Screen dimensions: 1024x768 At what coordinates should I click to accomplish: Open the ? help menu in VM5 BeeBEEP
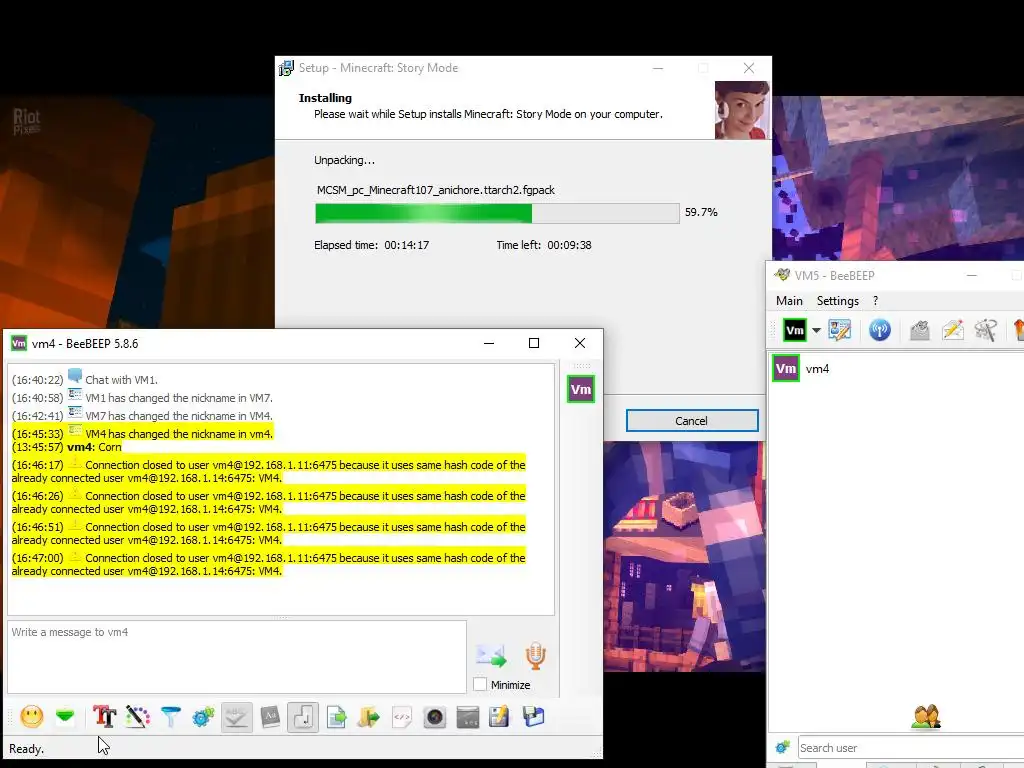(x=875, y=300)
